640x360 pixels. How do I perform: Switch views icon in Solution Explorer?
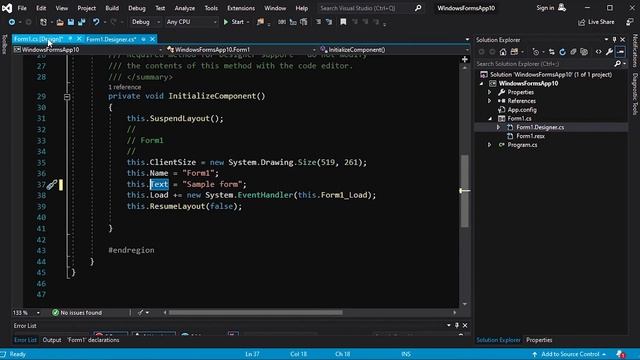point(514,52)
